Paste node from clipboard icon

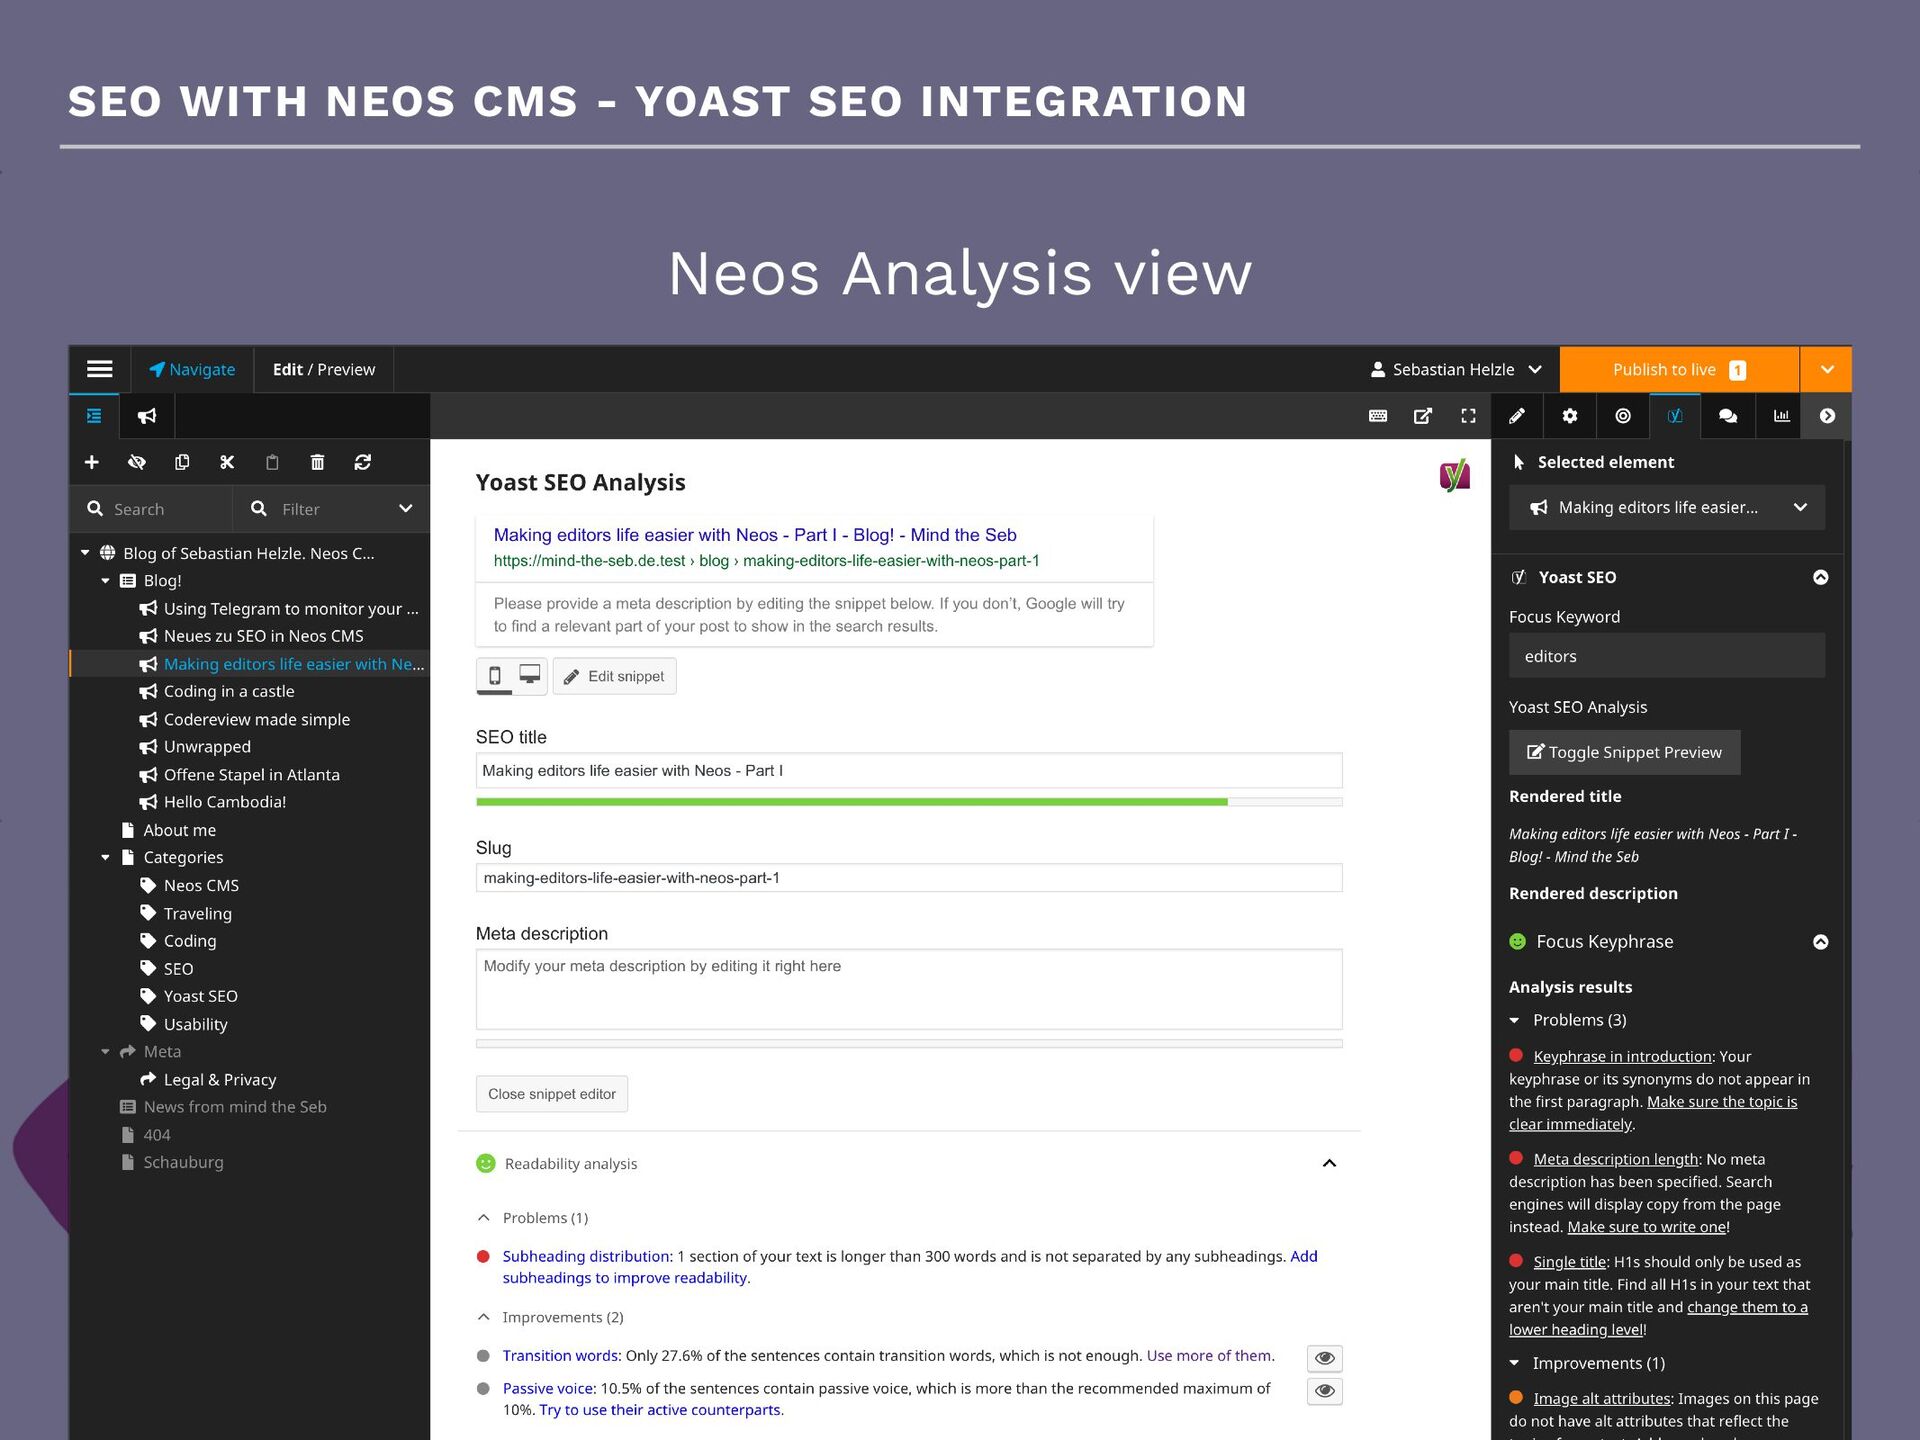coord(272,462)
